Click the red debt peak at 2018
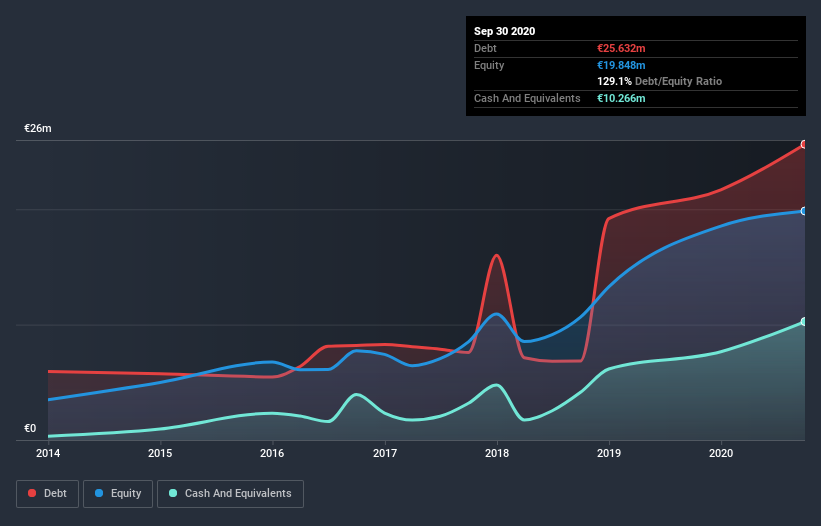Screen dimensions: 821x526 coord(497,255)
